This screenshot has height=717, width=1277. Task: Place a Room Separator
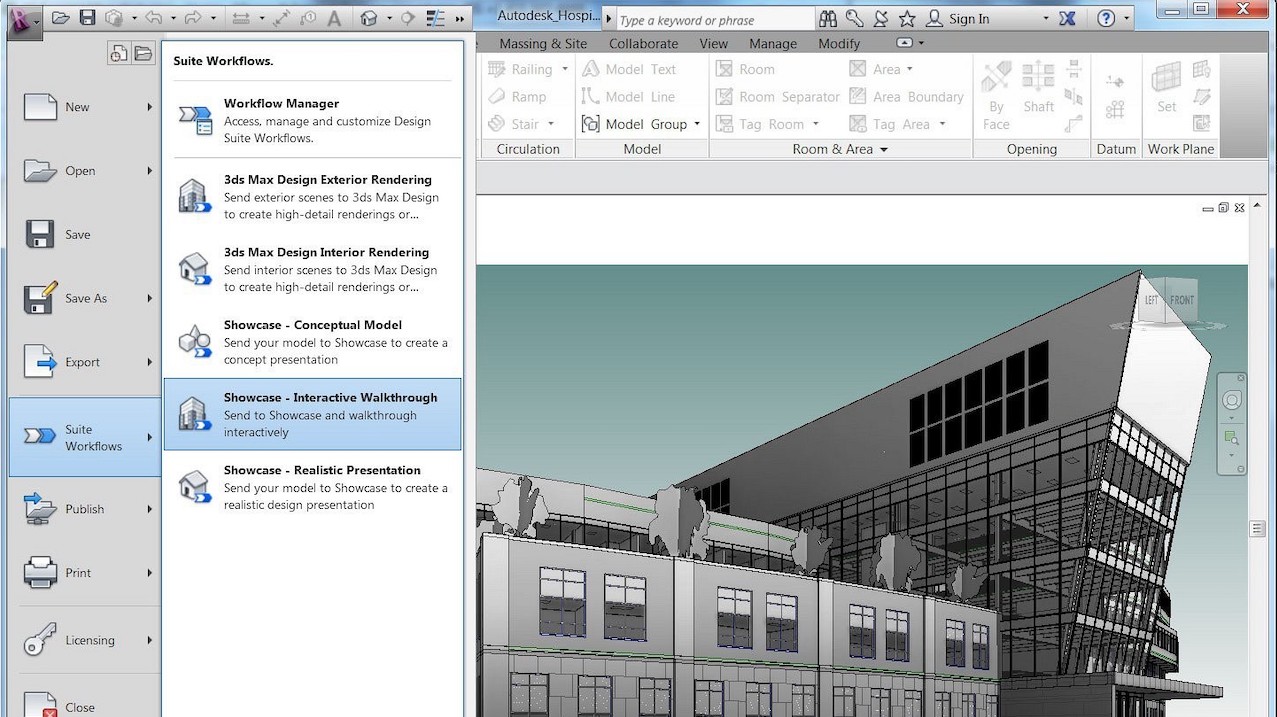click(789, 96)
